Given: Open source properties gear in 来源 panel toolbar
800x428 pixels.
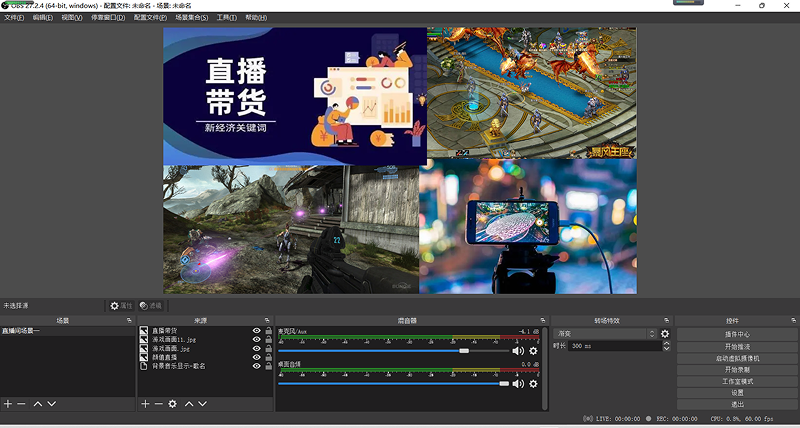Looking at the screenshot, I should tap(172, 404).
